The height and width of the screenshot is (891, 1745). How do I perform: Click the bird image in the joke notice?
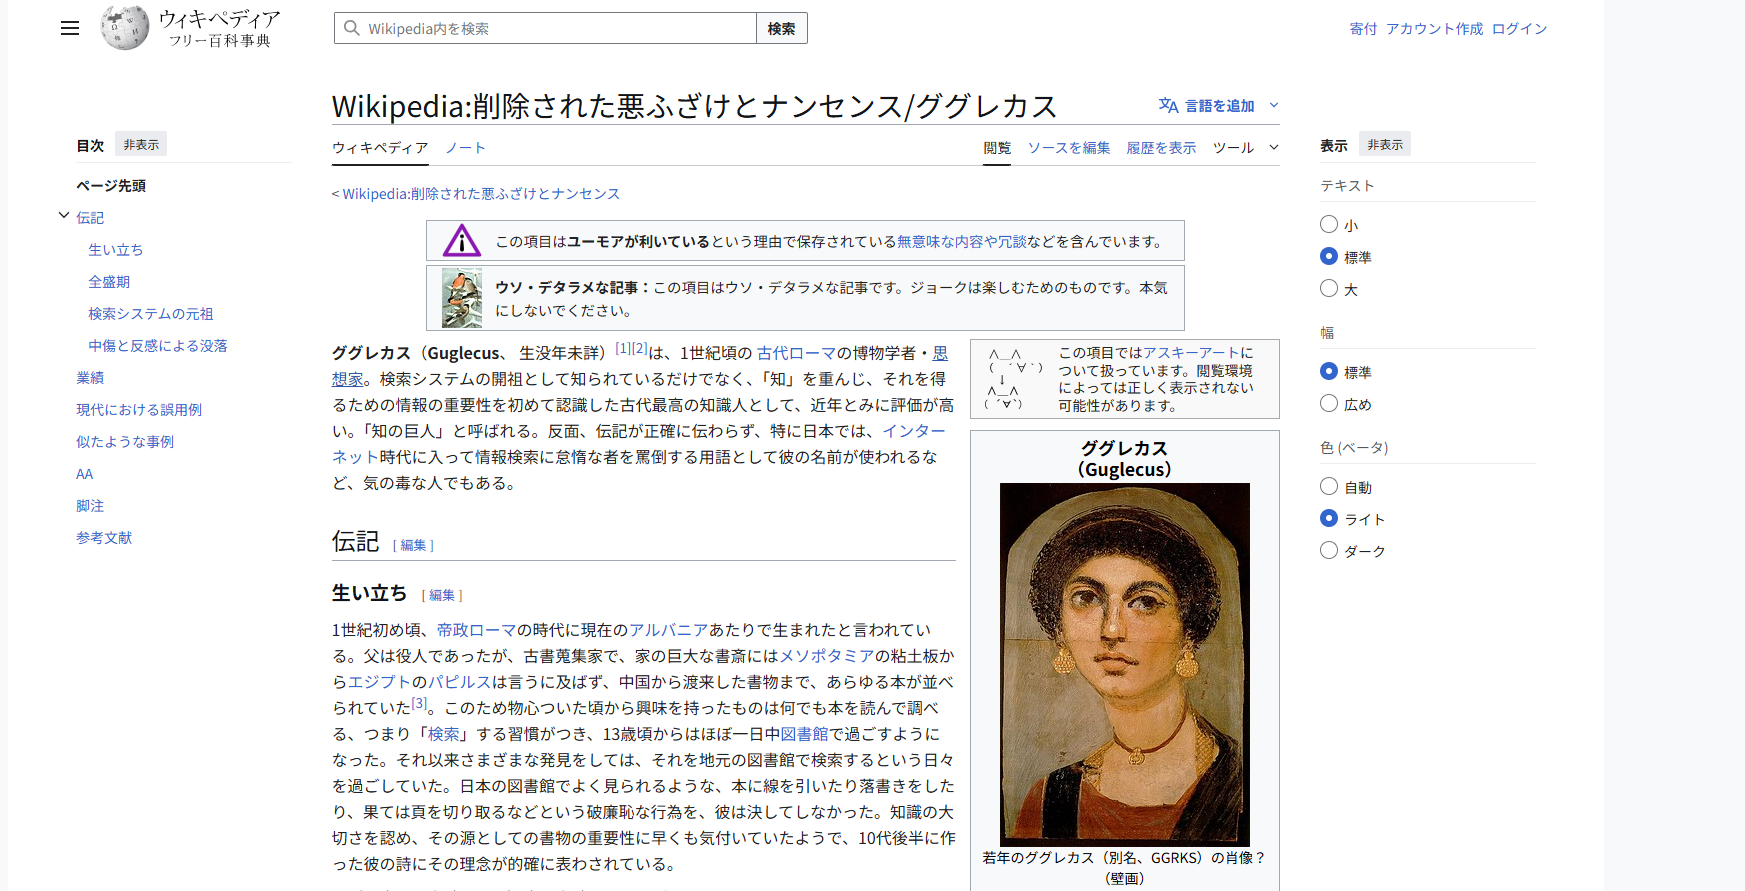pyautogui.click(x=462, y=298)
